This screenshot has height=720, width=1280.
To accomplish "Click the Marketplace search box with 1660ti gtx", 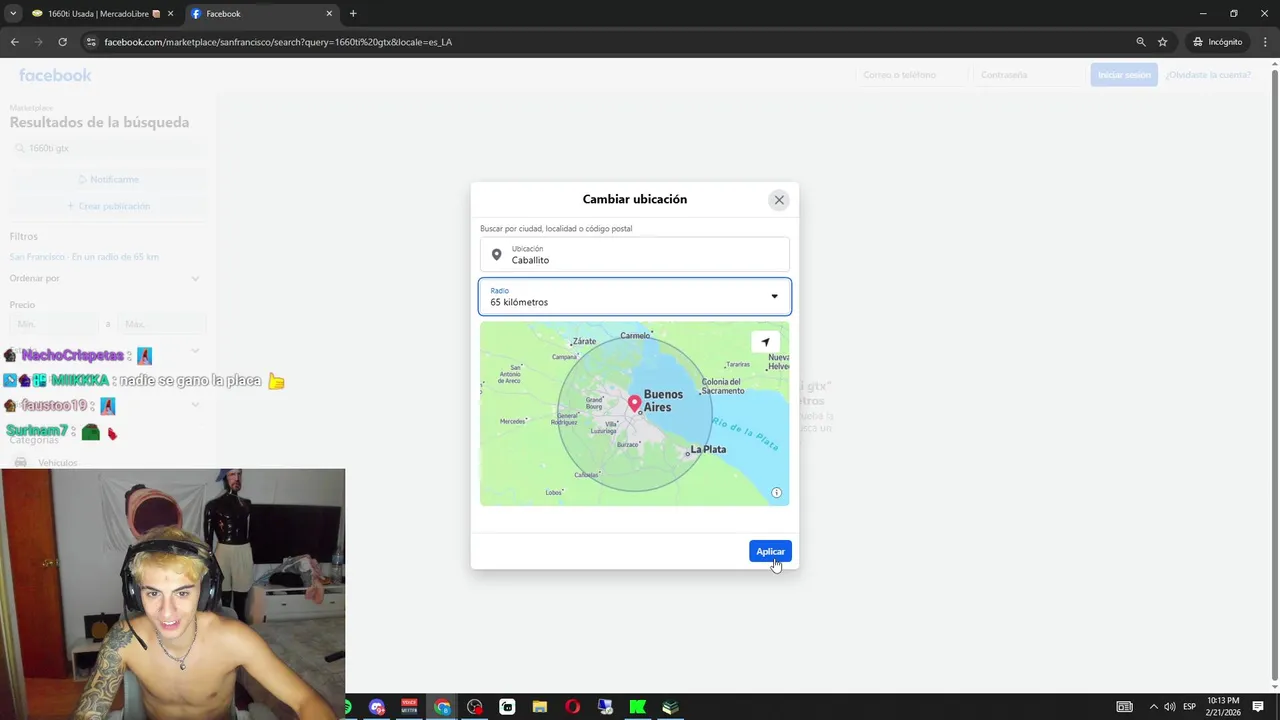I will point(108,148).
